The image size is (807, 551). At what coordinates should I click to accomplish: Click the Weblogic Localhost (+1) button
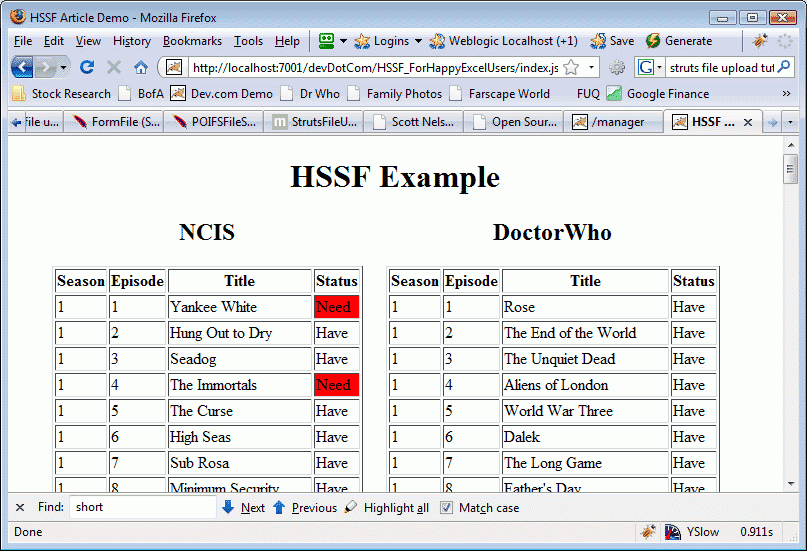[x=504, y=41]
